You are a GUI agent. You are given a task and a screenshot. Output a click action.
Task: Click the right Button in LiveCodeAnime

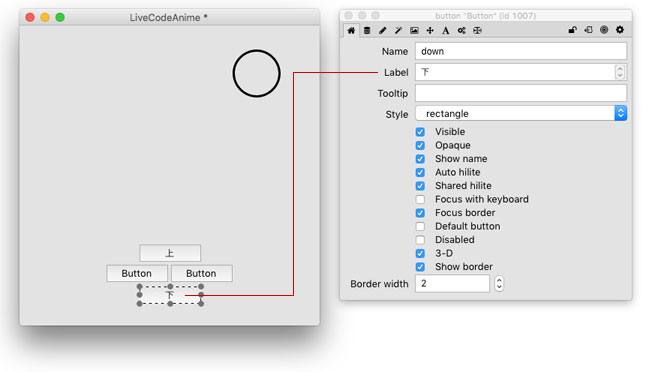click(201, 273)
